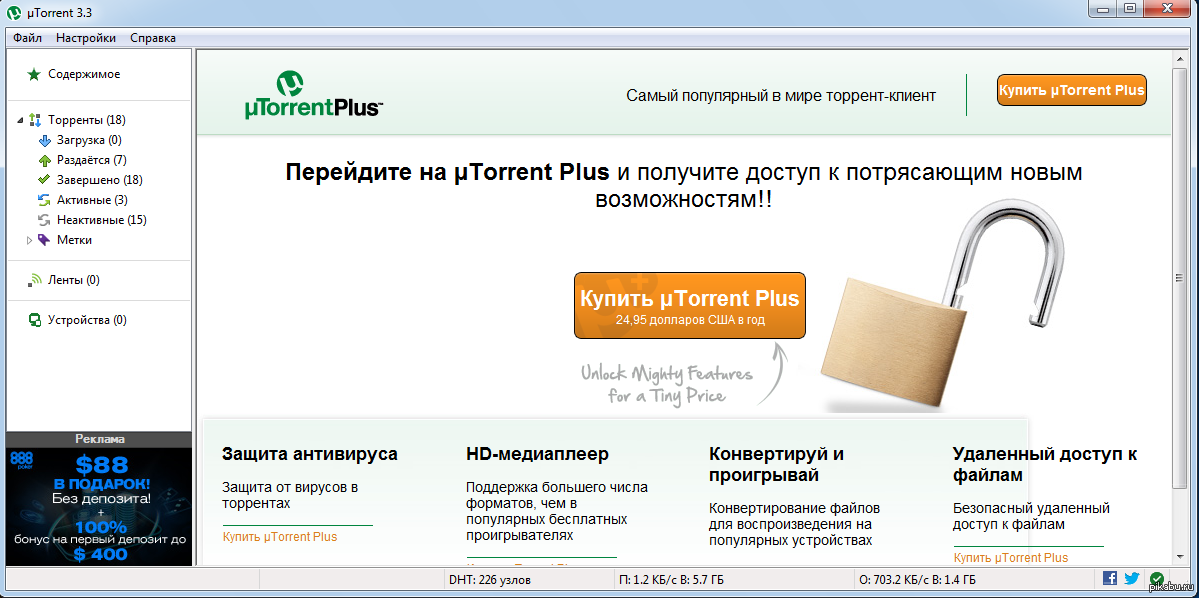Click the µTorrentPlus logo in banner
The image size is (1199, 598).
click(314, 94)
